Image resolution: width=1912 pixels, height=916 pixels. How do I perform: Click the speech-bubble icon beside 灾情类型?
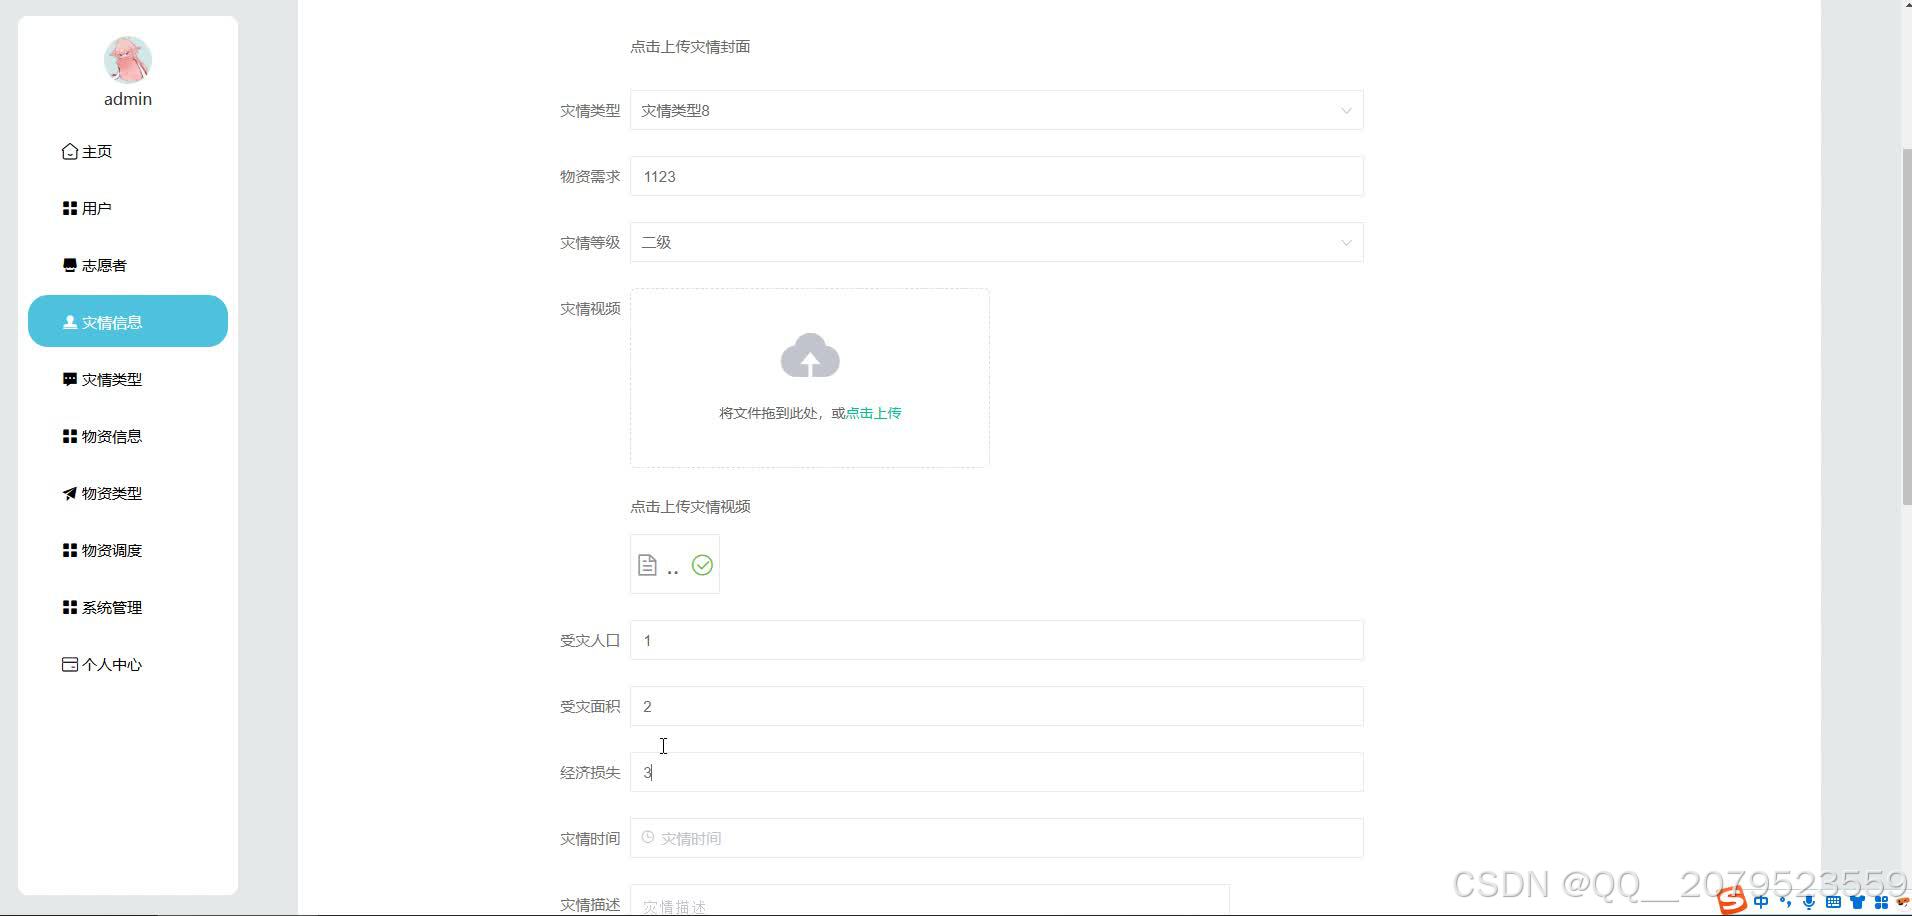(68, 379)
